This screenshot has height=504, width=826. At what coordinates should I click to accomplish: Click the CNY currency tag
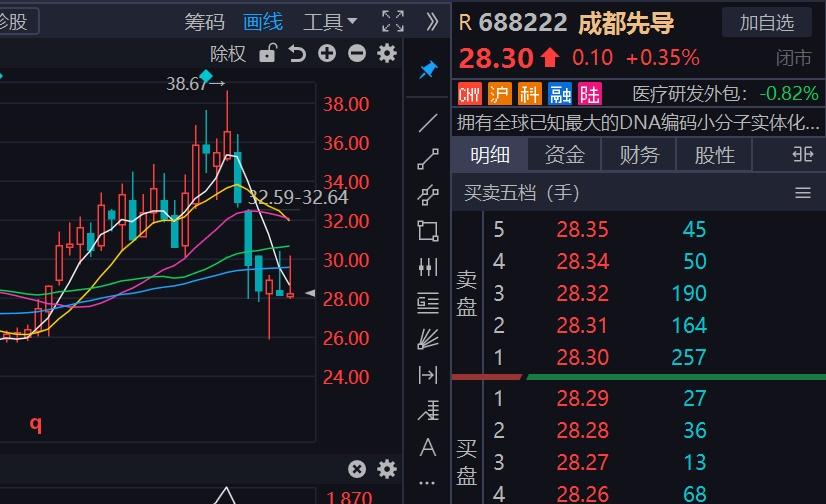469,94
